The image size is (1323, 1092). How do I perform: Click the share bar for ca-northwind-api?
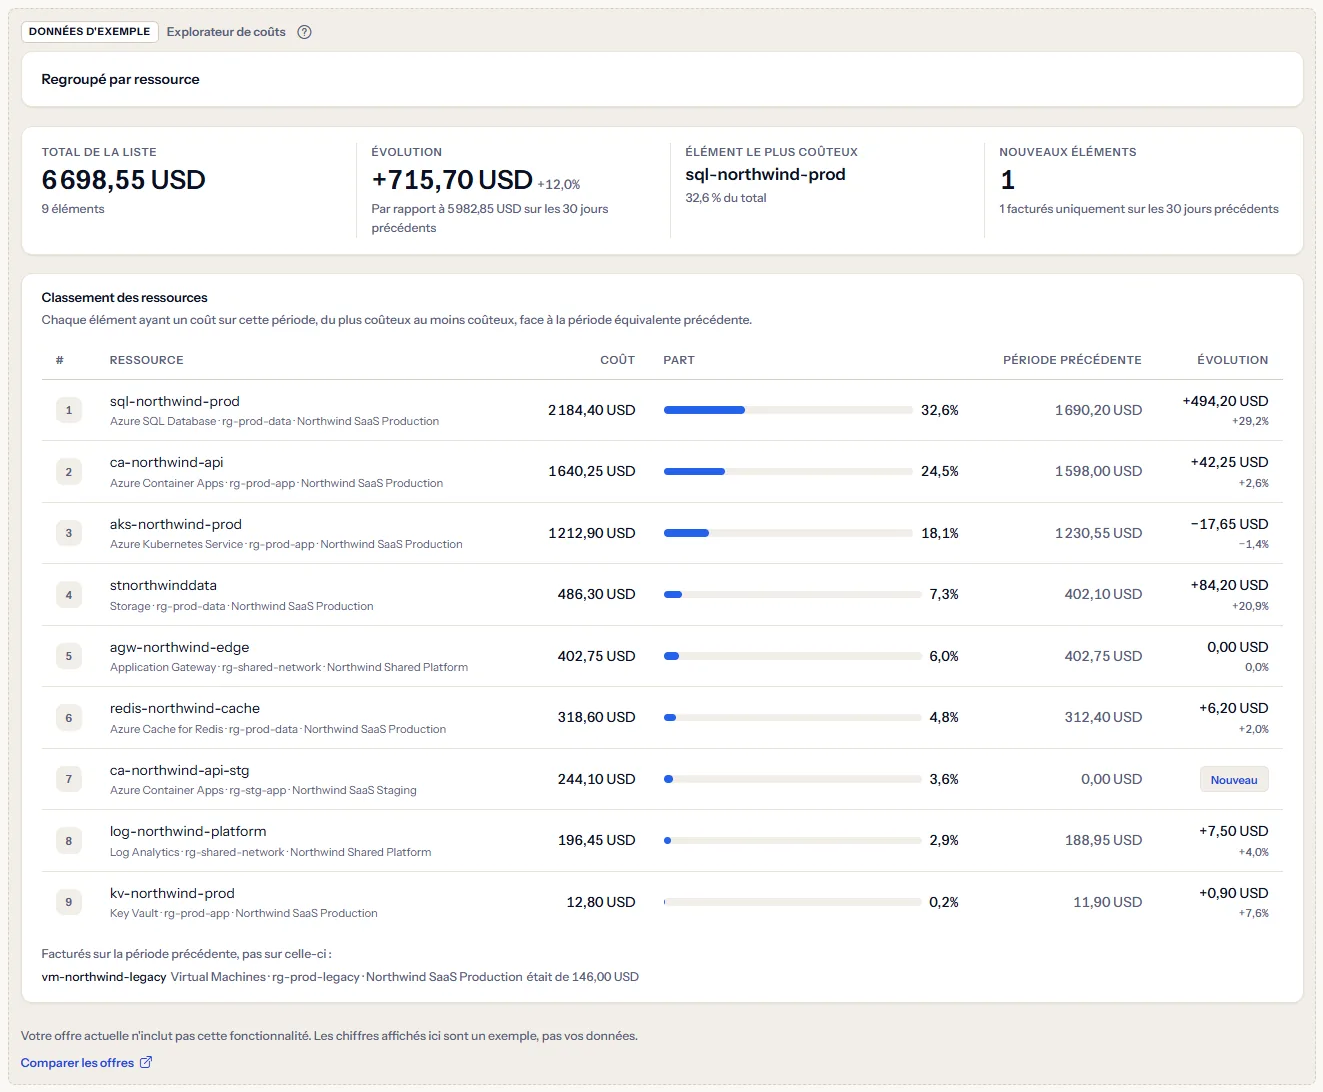(788, 471)
